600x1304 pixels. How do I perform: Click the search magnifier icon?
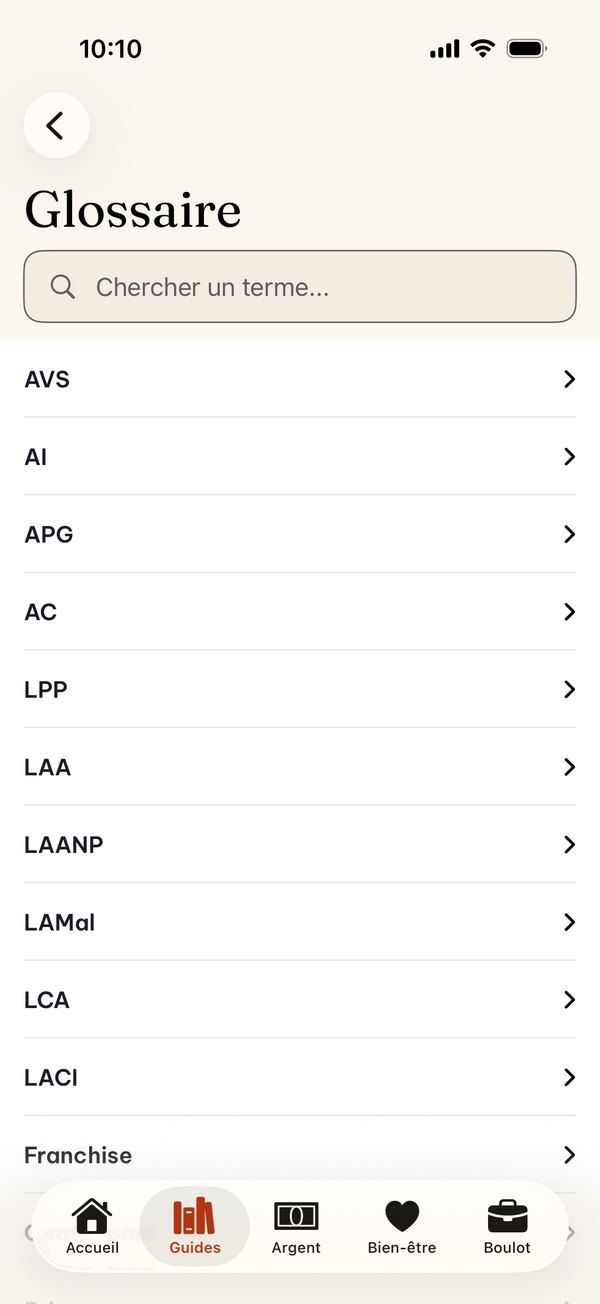pos(63,287)
